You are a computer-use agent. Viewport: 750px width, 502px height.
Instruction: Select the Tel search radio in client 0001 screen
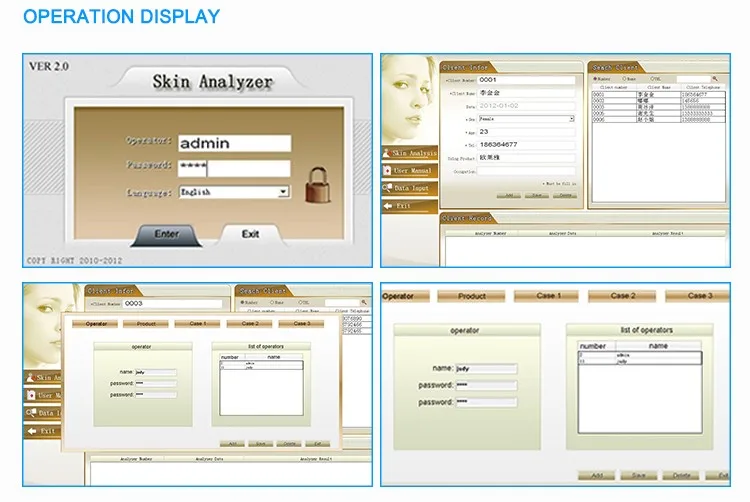click(652, 79)
